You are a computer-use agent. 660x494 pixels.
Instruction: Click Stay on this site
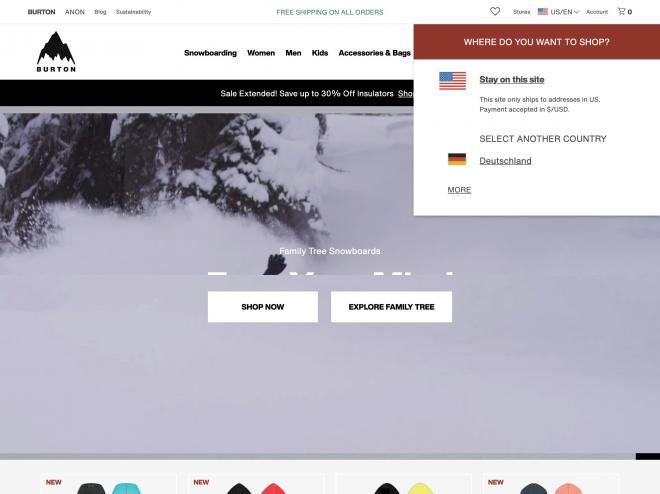512,80
